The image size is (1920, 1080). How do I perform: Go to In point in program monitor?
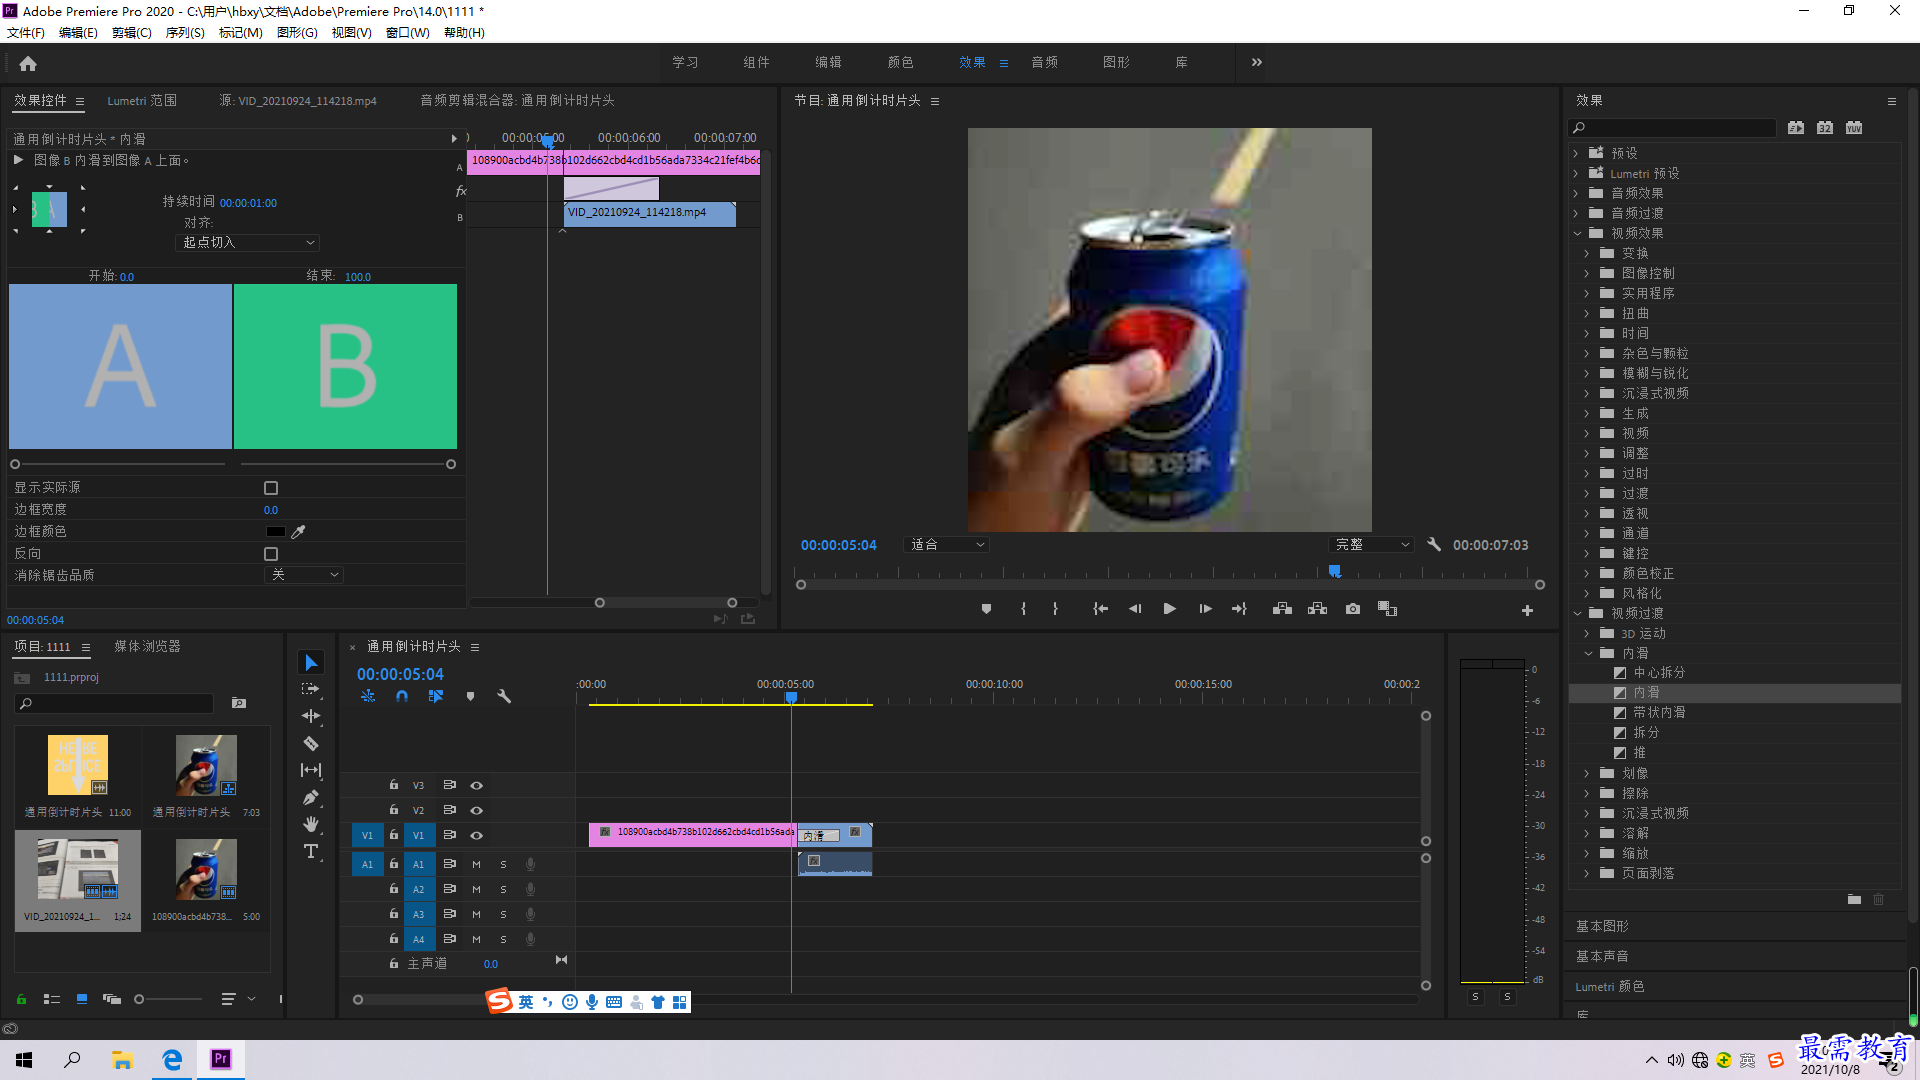click(x=1100, y=609)
